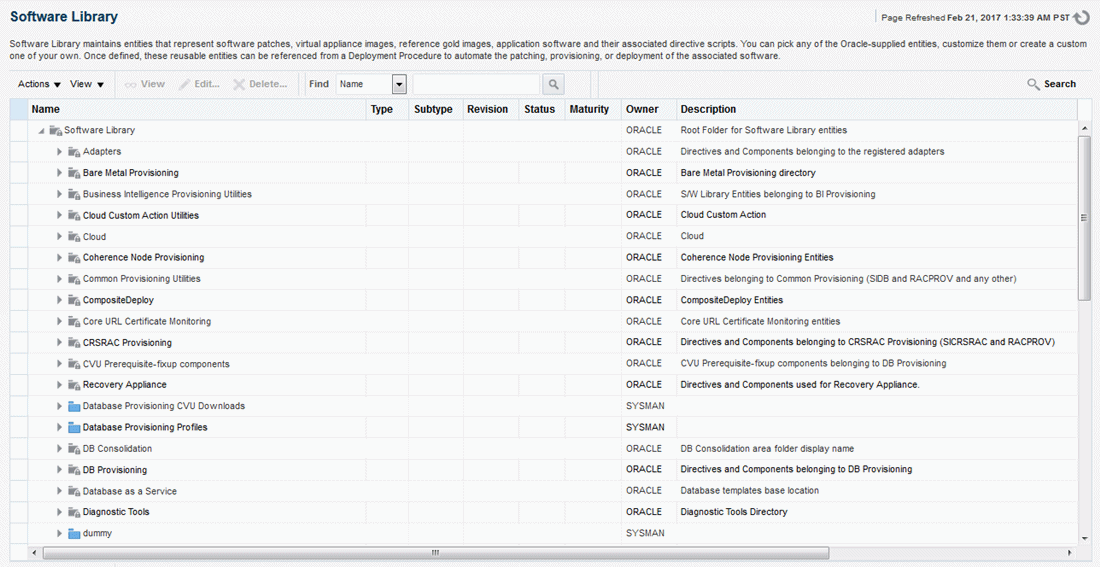Viewport: 1100px width, 567px height.
Task: Expand the Cloud Custom Action Utilities folder
Action: [x=60, y=215]
